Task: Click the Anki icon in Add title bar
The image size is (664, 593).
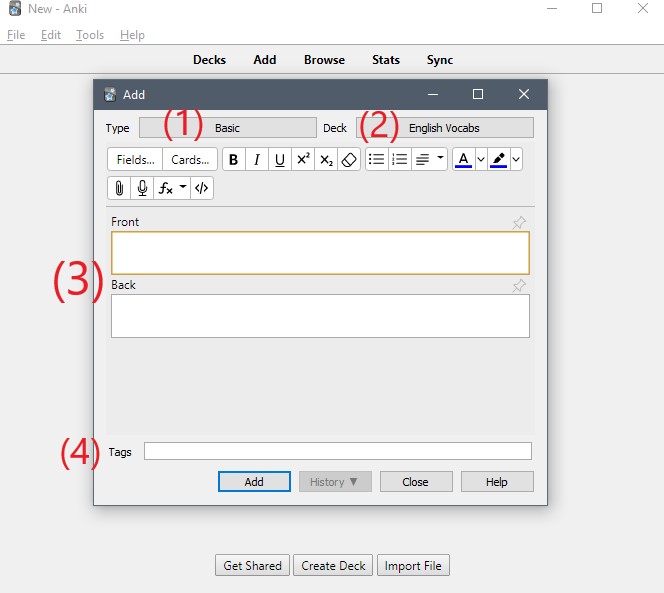Action: (x=110, y=94)
